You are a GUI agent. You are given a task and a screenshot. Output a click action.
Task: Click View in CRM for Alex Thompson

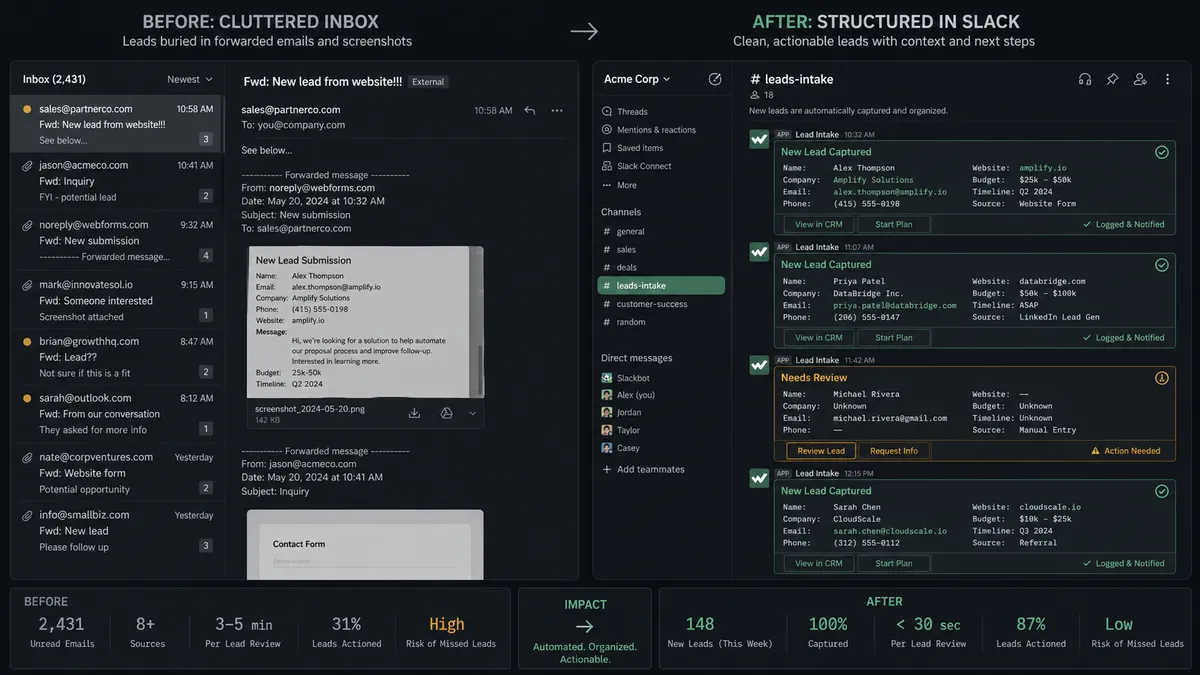tap(819, 224)
